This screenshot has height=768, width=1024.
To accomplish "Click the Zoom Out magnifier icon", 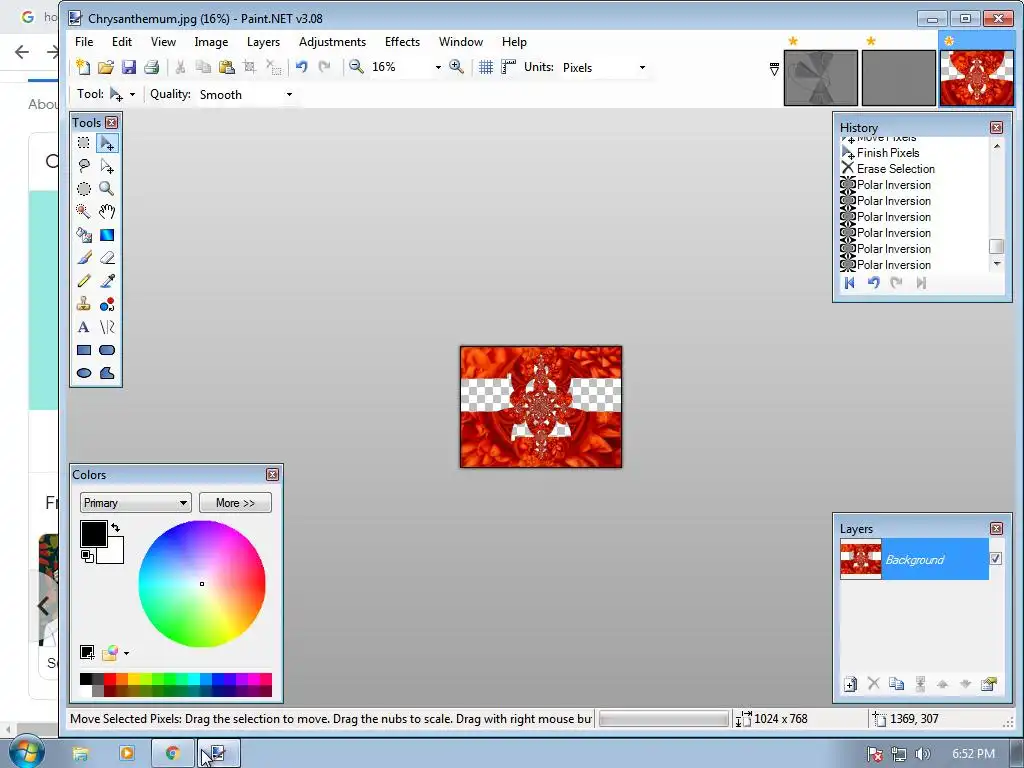I will (x=357, y=67).
